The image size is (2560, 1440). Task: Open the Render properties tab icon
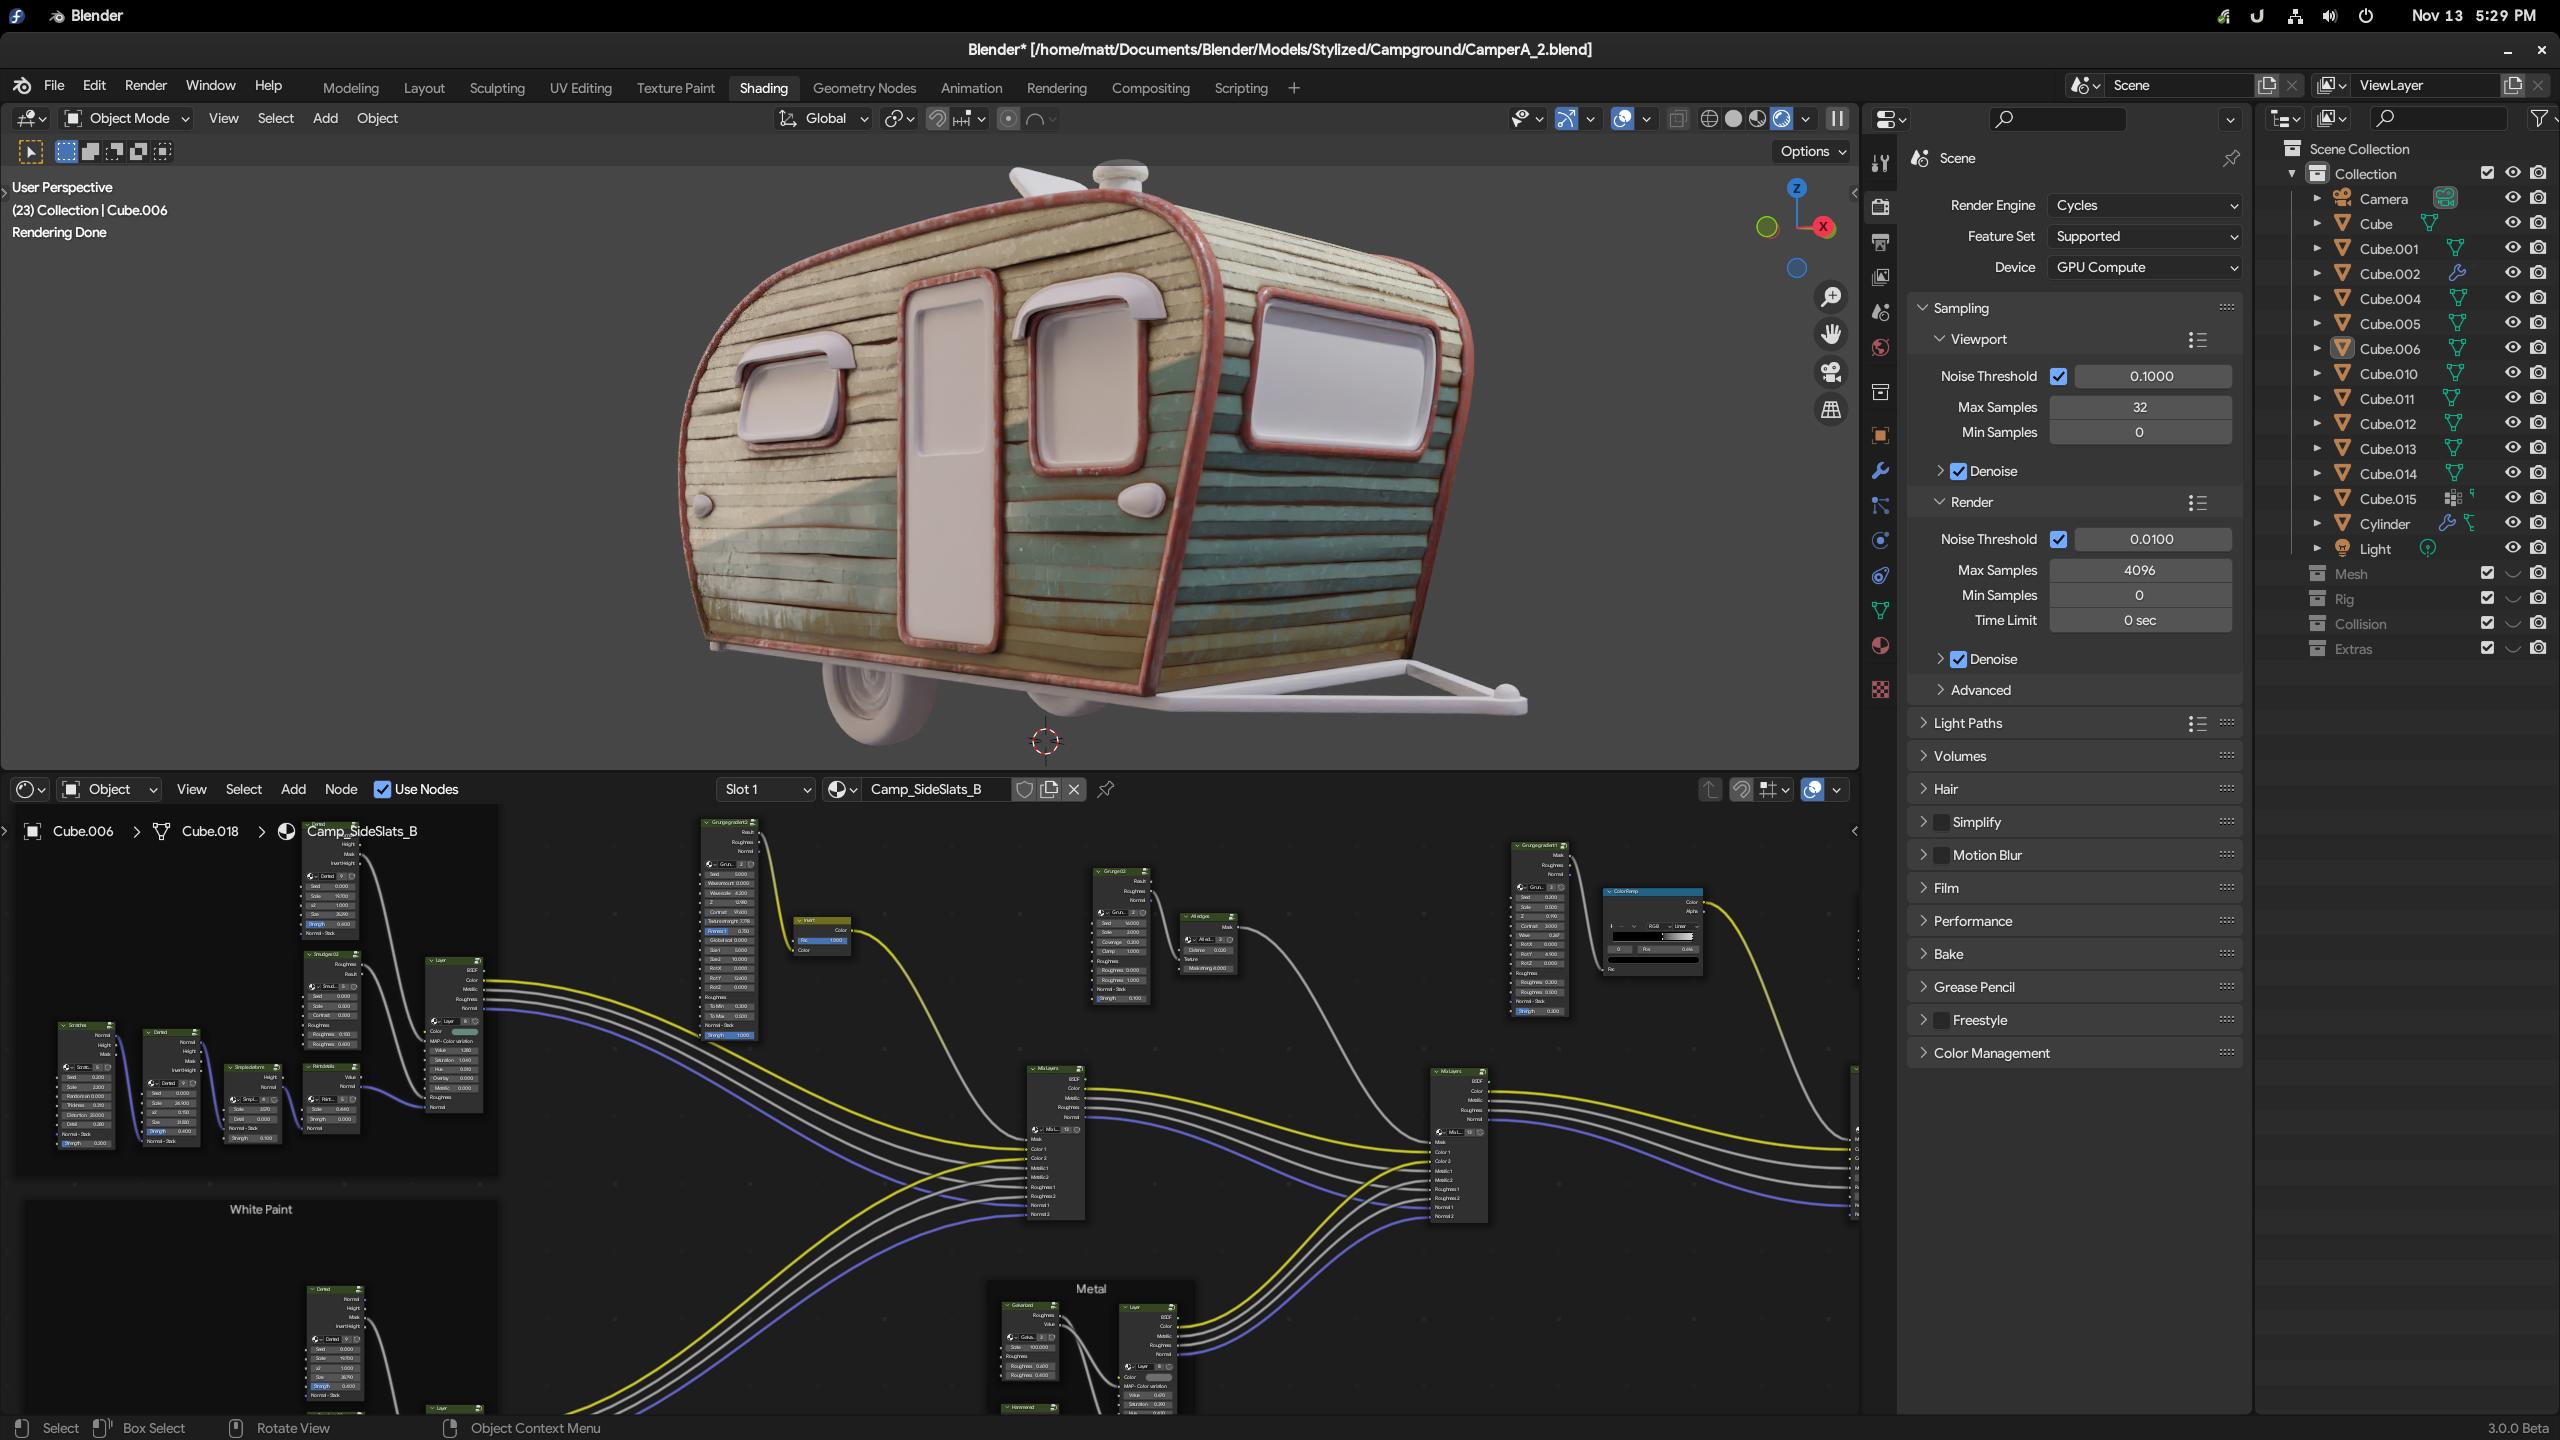tap(1880, 207)
